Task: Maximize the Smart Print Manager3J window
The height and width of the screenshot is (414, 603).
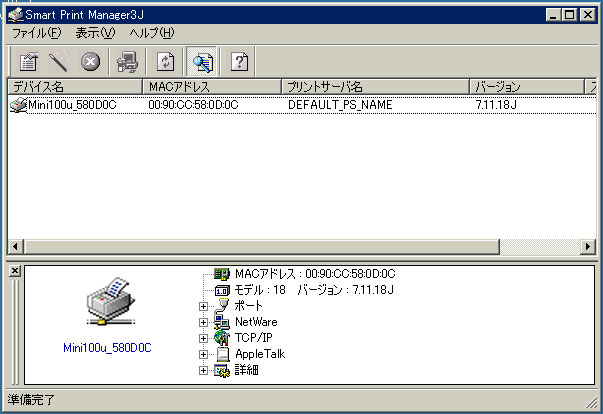Action: (x=570, y=15)
